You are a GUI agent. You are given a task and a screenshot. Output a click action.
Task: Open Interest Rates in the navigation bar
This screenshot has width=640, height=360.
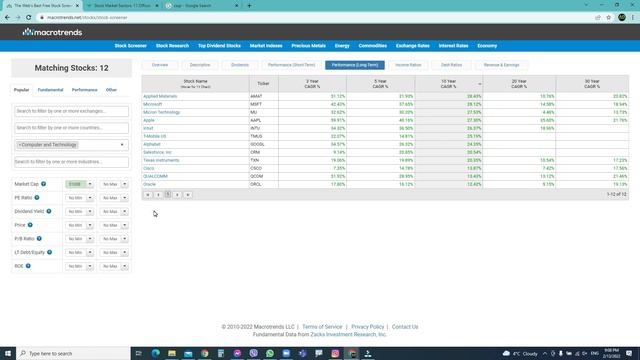(453, 46)
